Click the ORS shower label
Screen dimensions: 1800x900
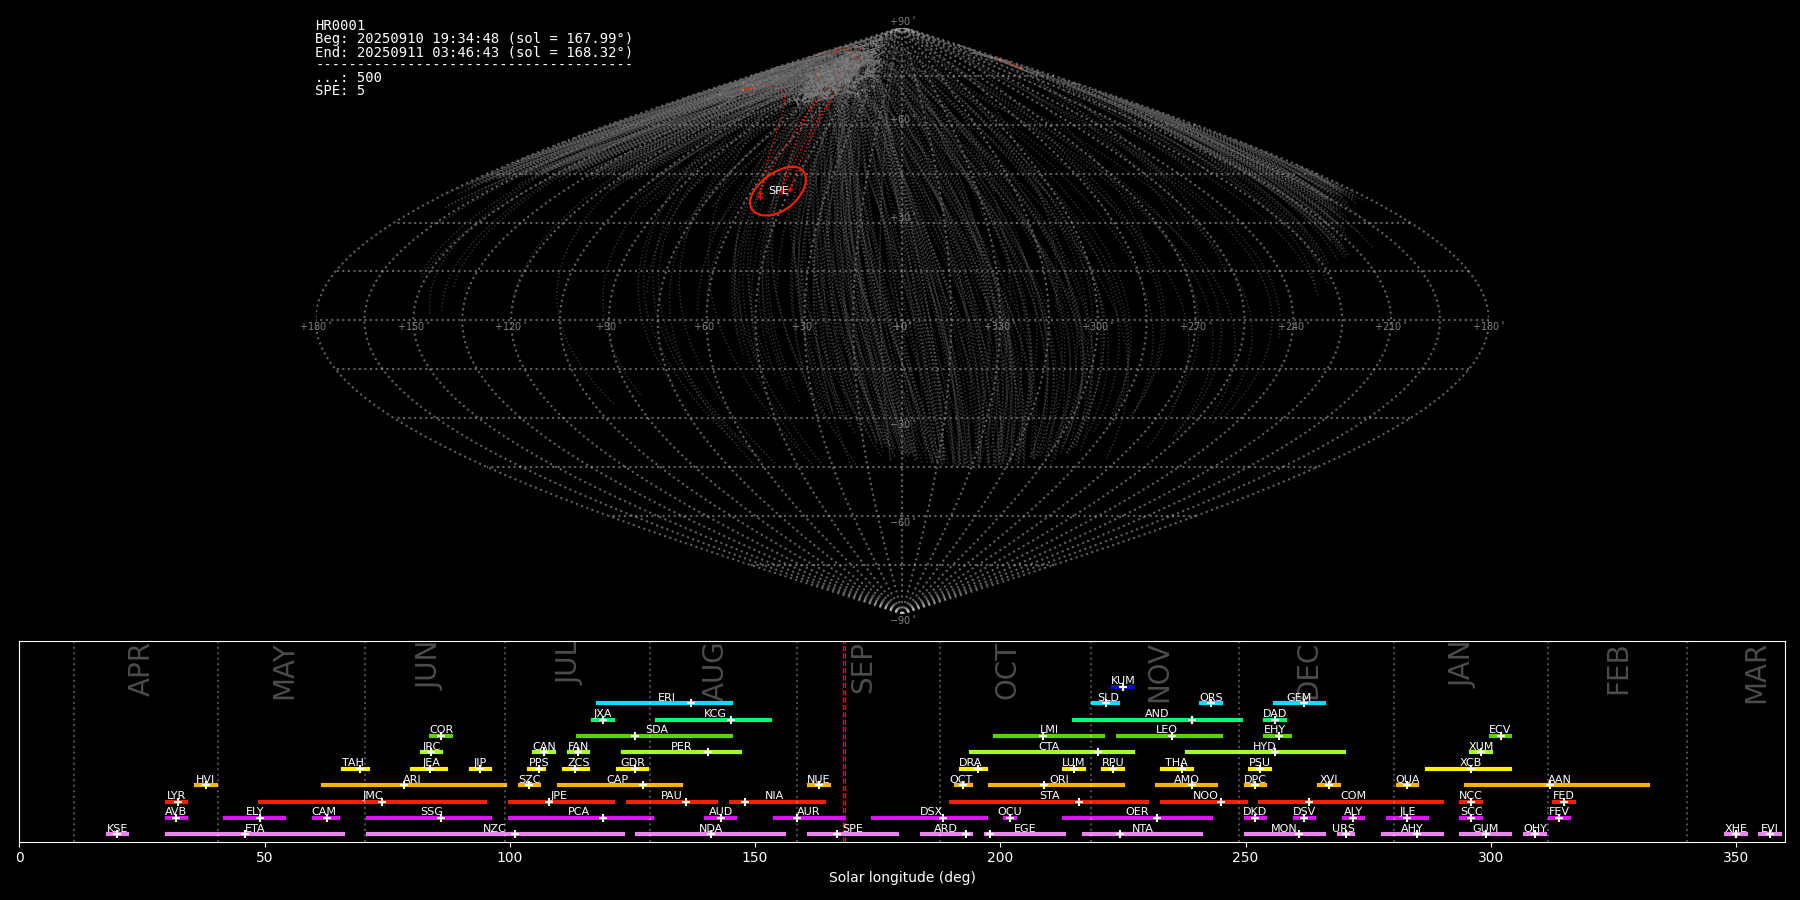coord(1211,698)
